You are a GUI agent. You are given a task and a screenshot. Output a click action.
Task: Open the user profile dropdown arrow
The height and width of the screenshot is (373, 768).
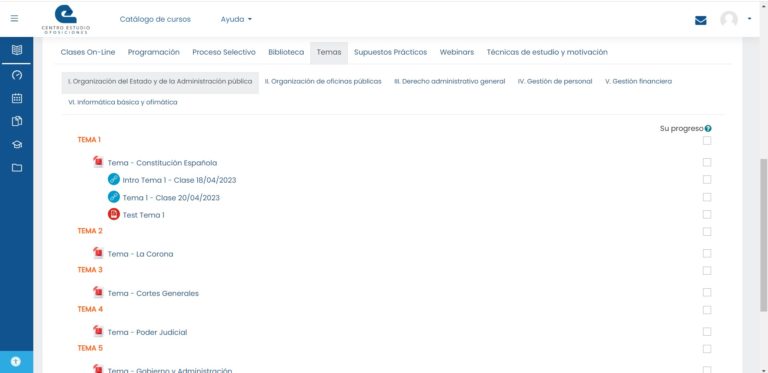point(749,19)
